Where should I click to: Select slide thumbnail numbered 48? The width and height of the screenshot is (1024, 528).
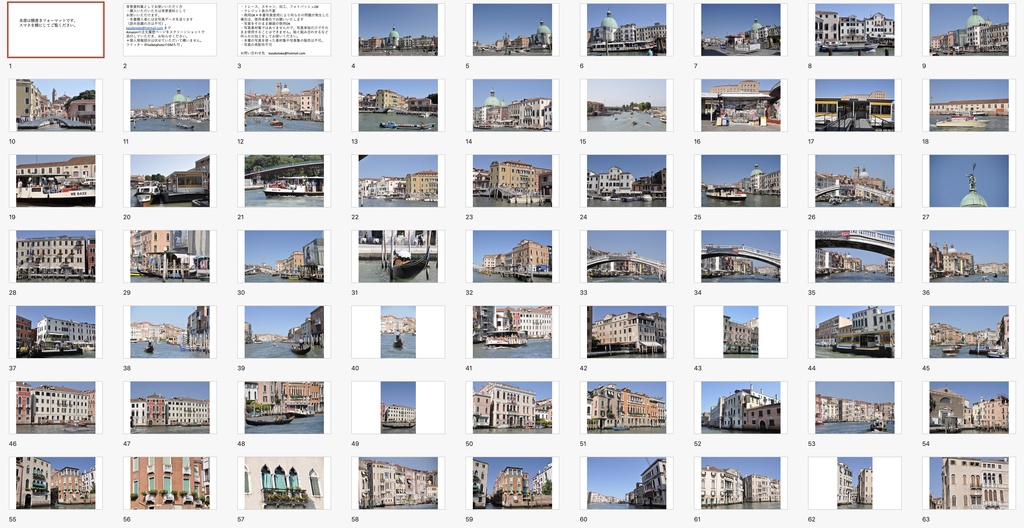tap(284, 408)
